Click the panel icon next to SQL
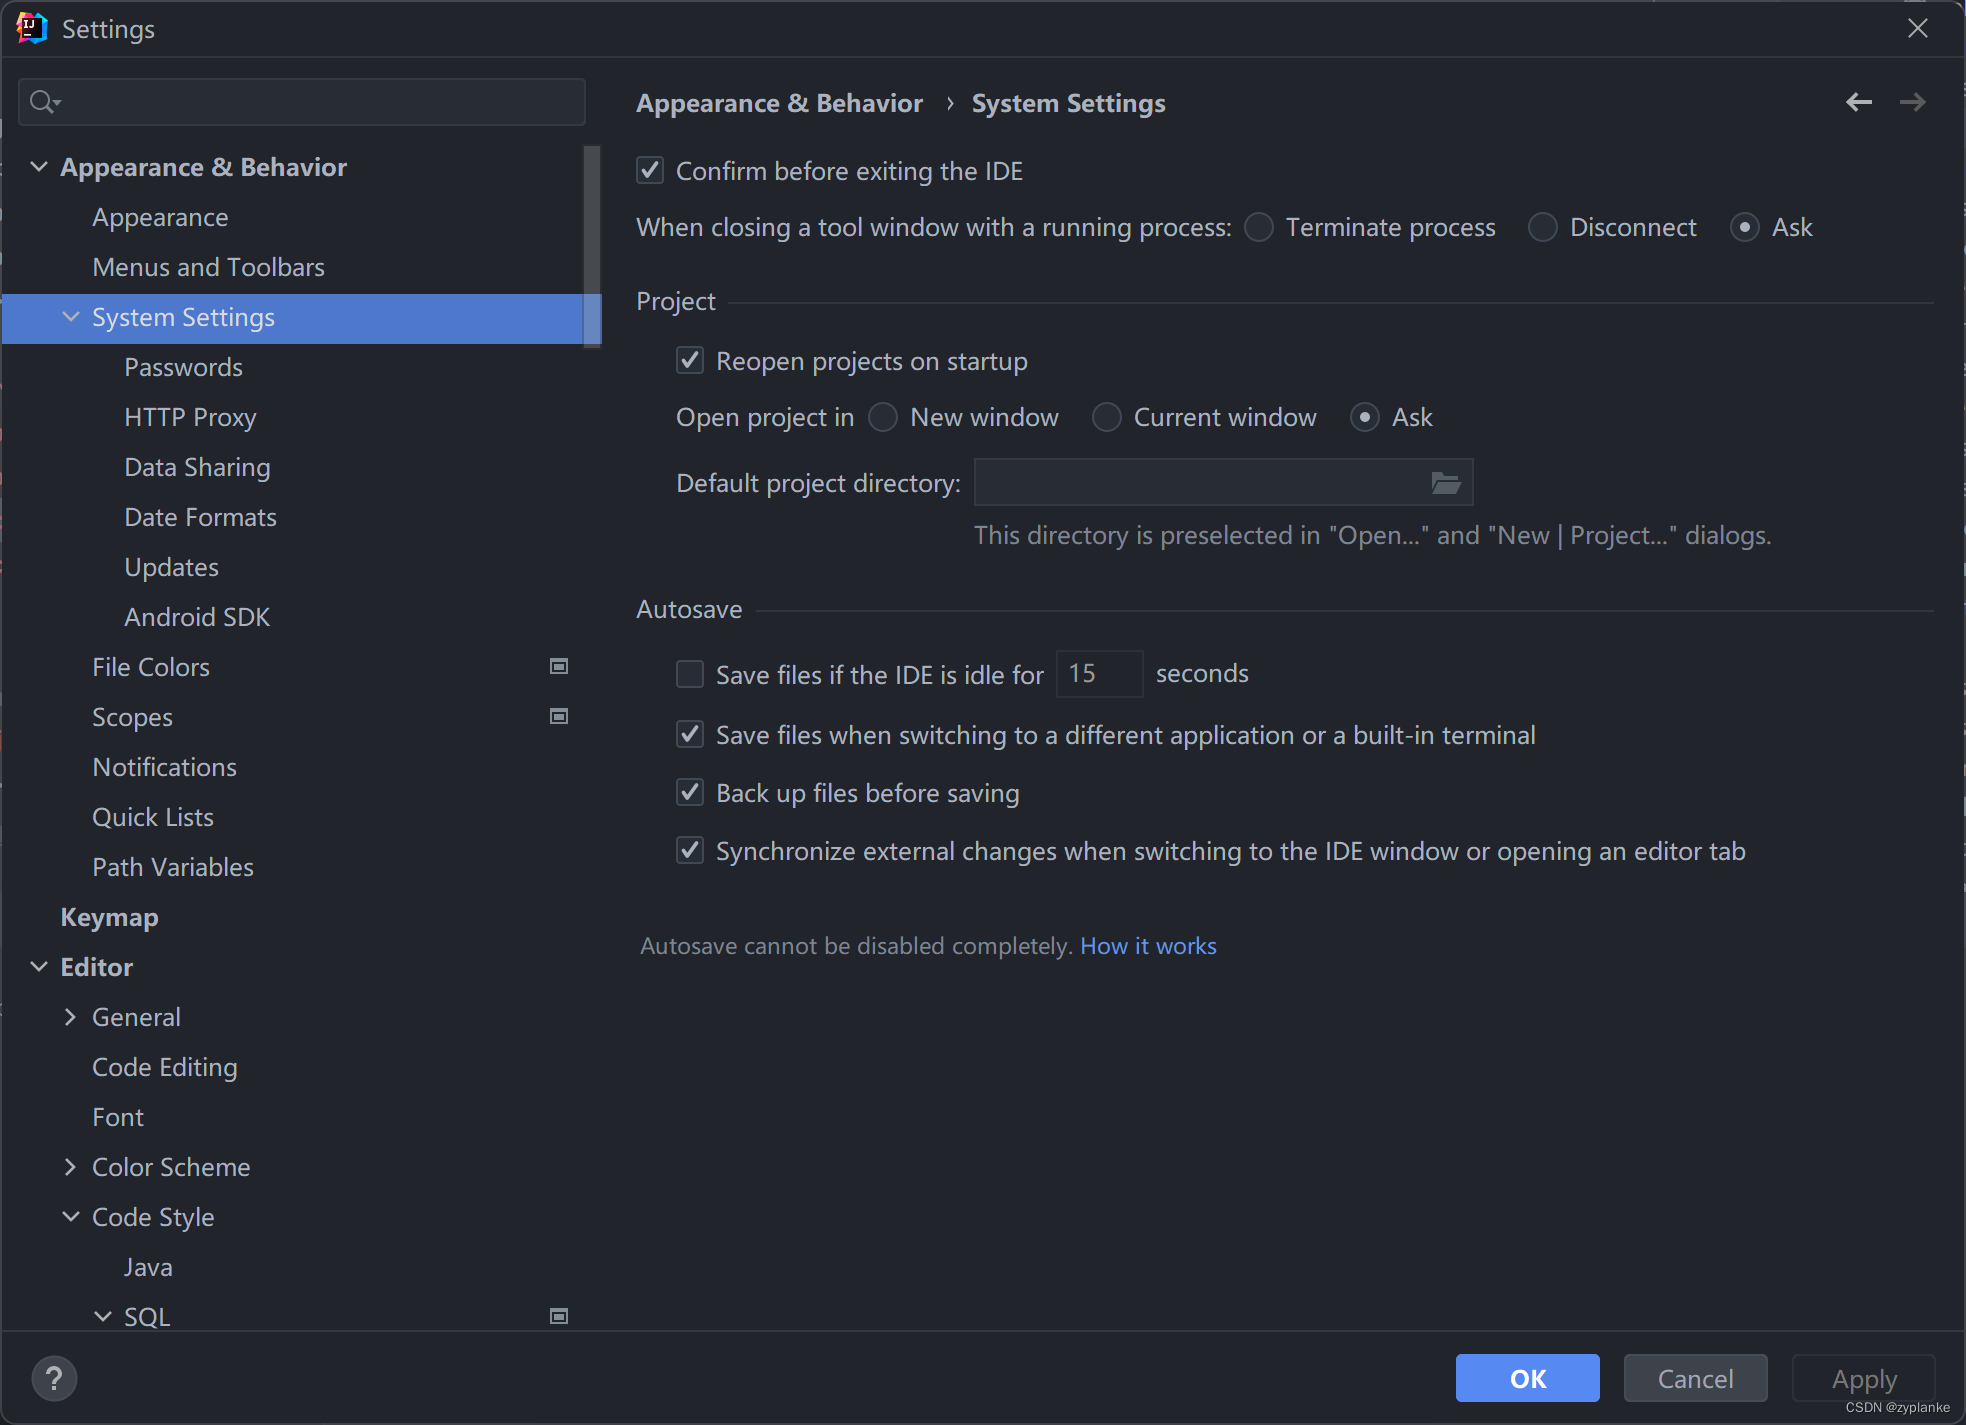 (x=559, y=1316)
